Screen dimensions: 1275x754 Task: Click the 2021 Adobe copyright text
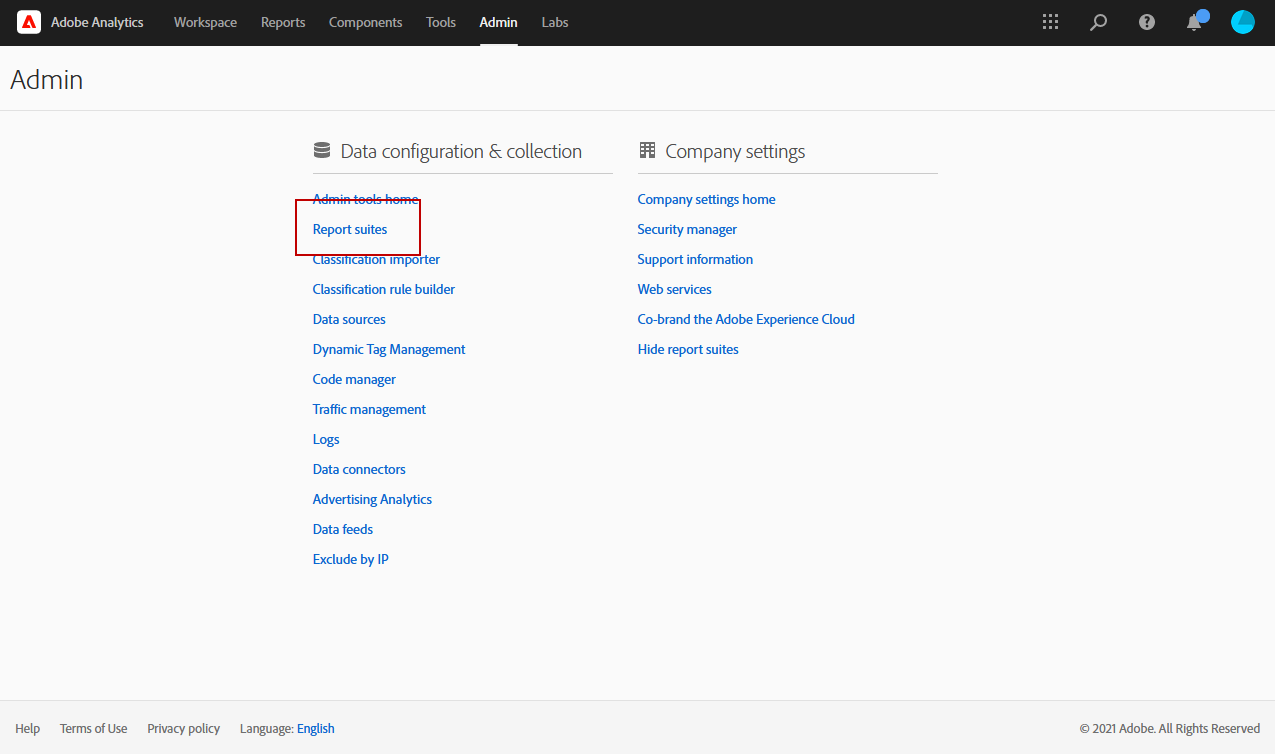(x=1170, y=728)
